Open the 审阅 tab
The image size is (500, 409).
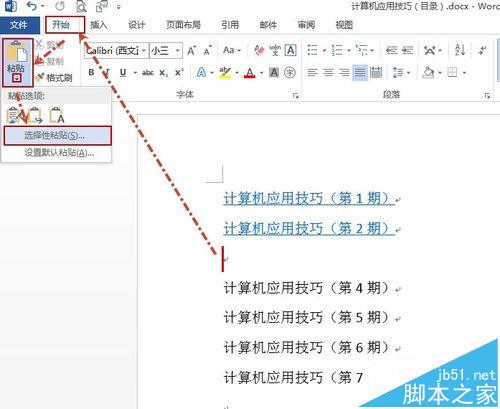(x=306, y=25)
